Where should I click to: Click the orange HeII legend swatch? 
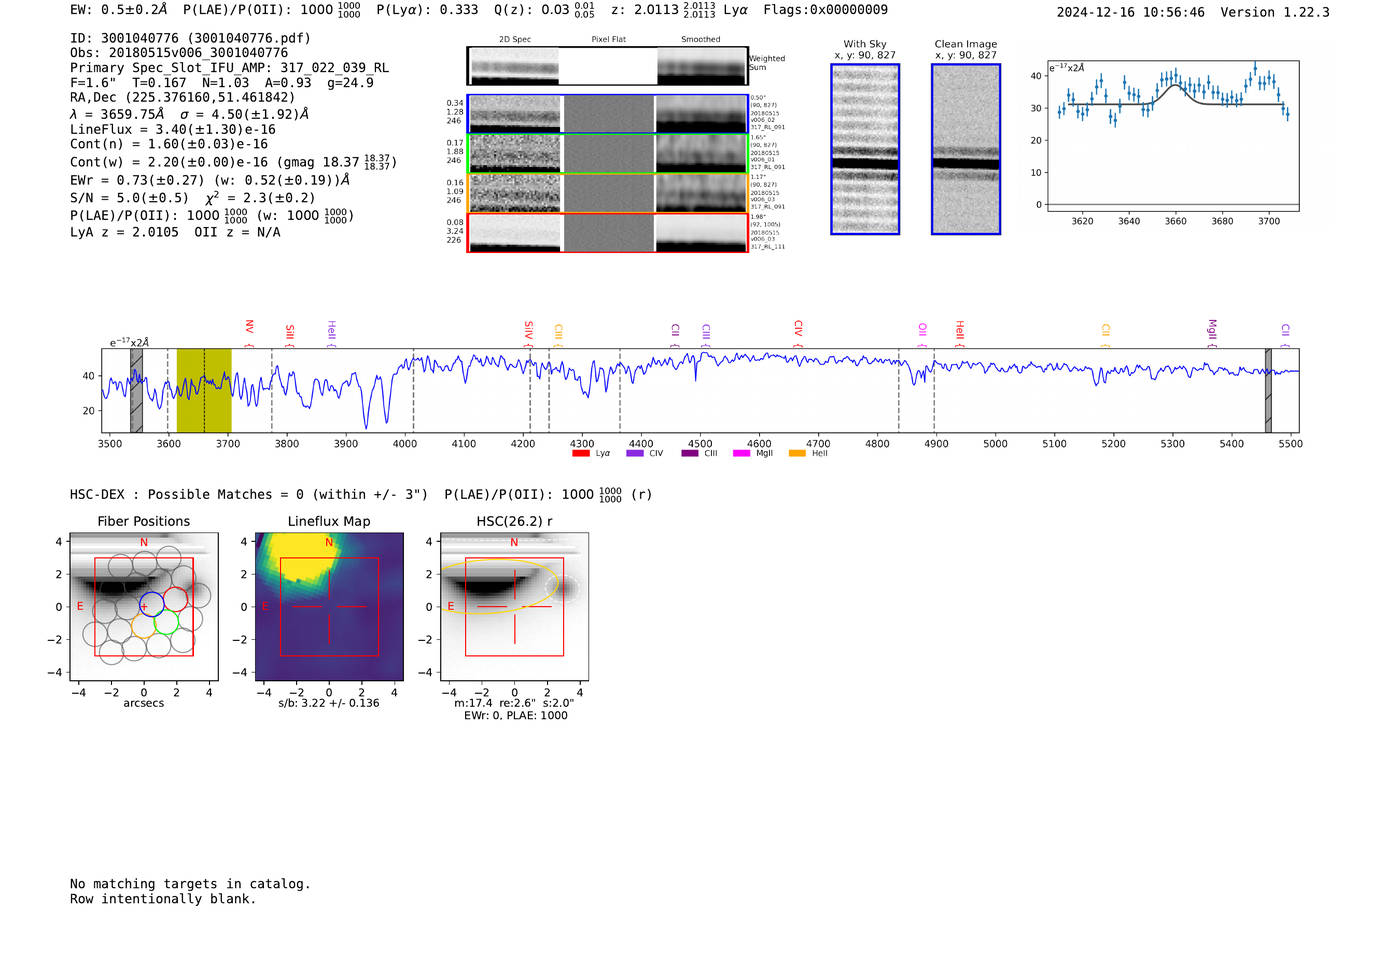tap(797, 454)
